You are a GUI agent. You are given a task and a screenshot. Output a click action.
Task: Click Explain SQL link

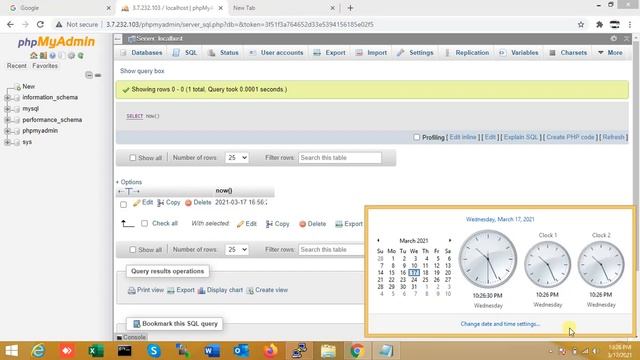tap(521, 137)
